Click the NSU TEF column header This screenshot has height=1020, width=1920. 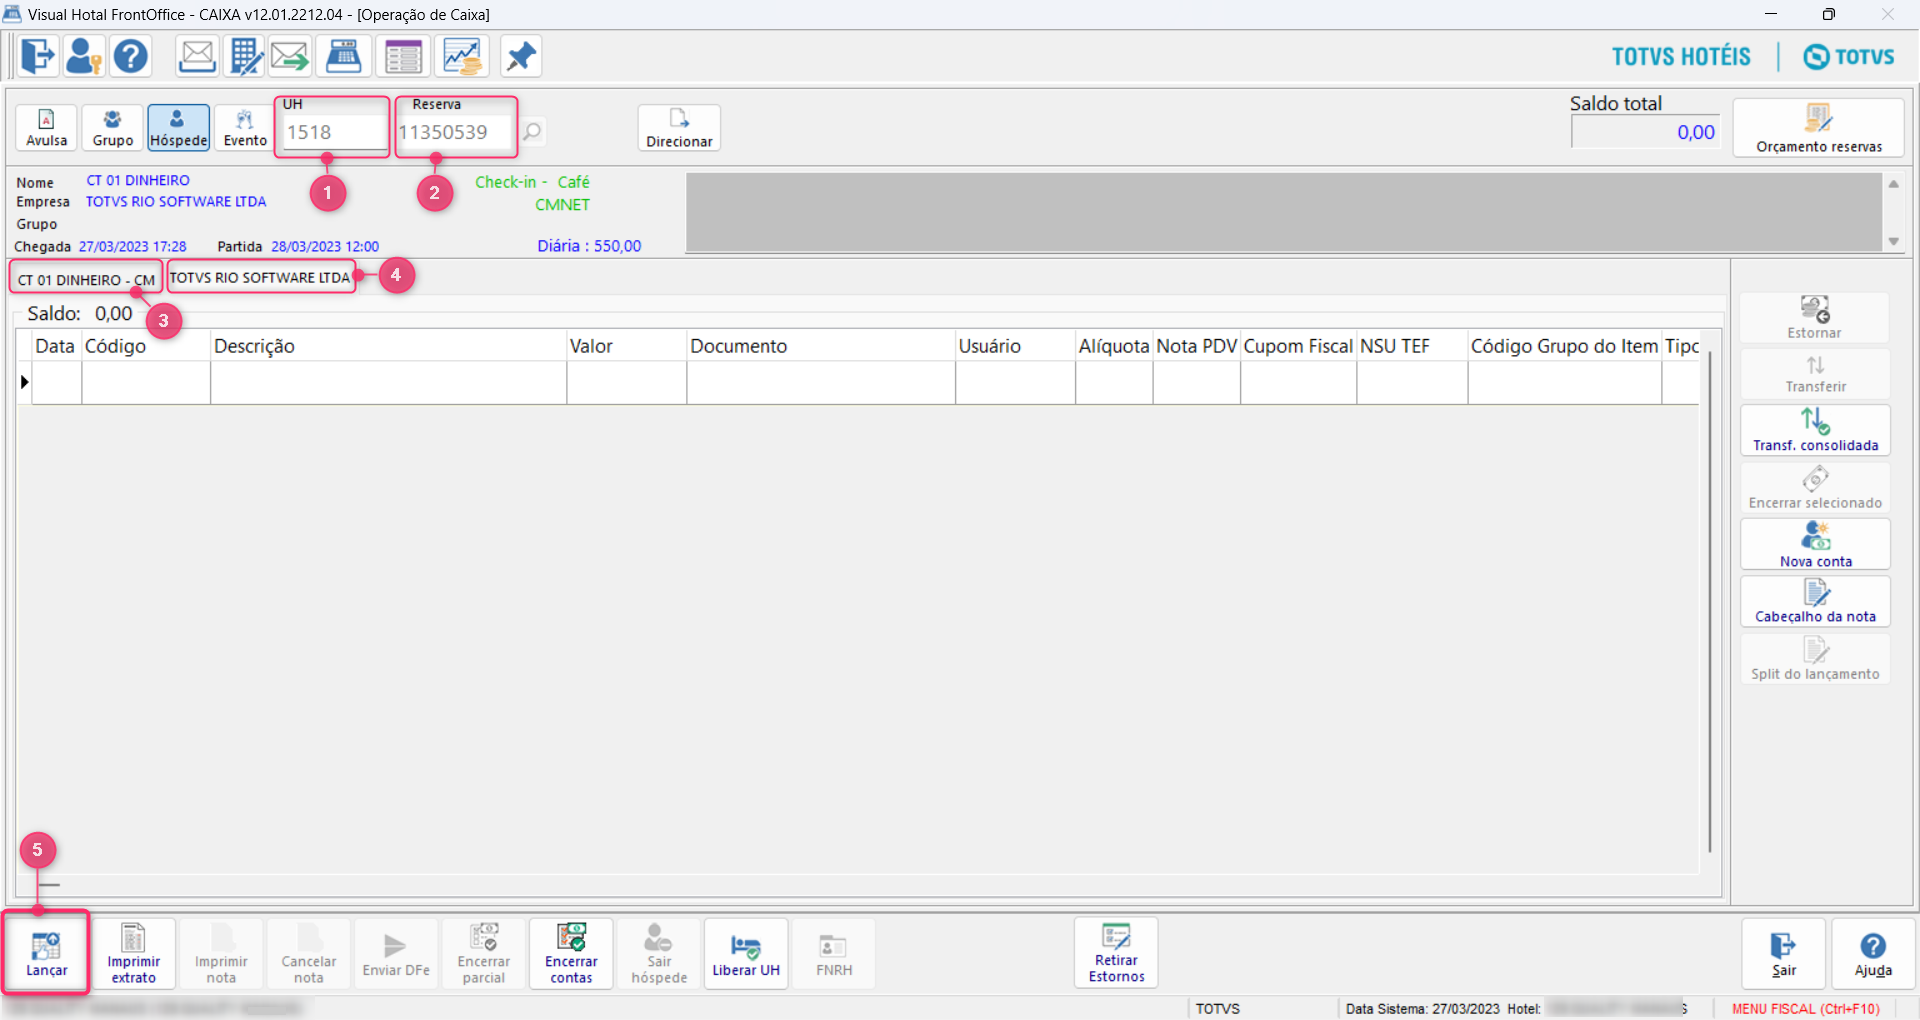pyautogui.click(x=1412, y=346)
